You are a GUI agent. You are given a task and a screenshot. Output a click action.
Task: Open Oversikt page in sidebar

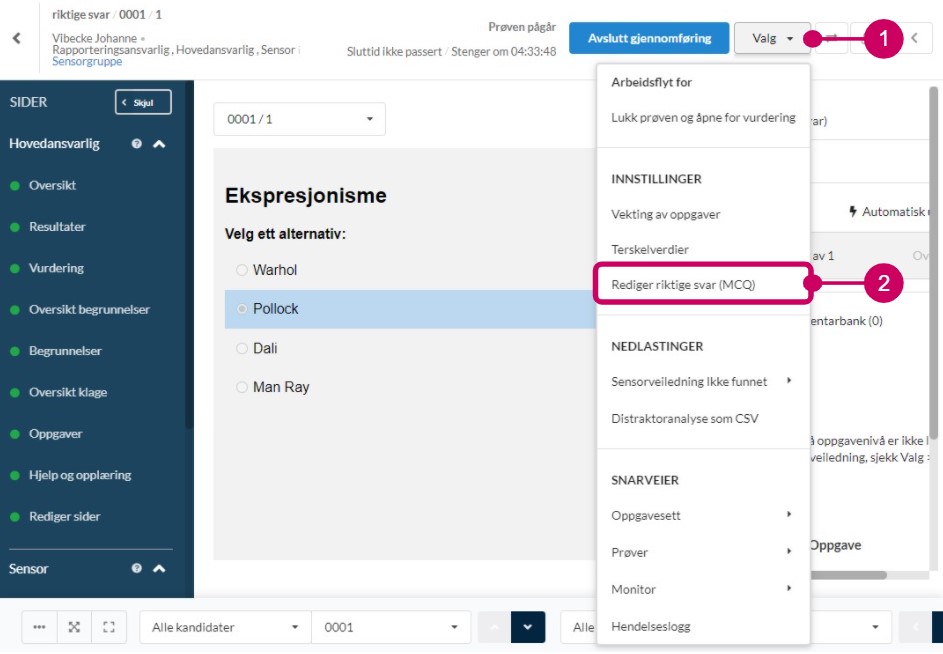[x=52, y=186]
